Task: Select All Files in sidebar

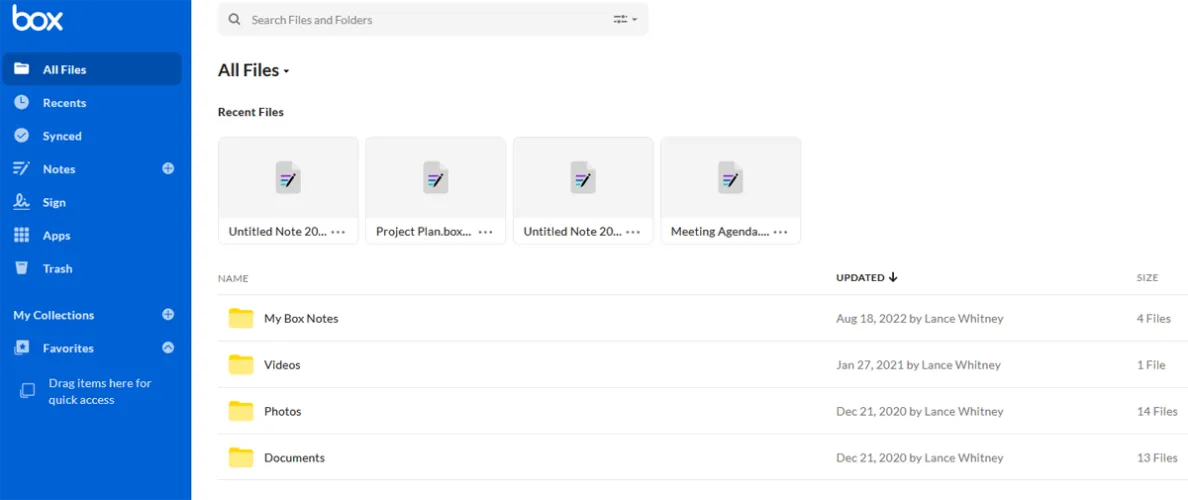Action: point(64,70)
